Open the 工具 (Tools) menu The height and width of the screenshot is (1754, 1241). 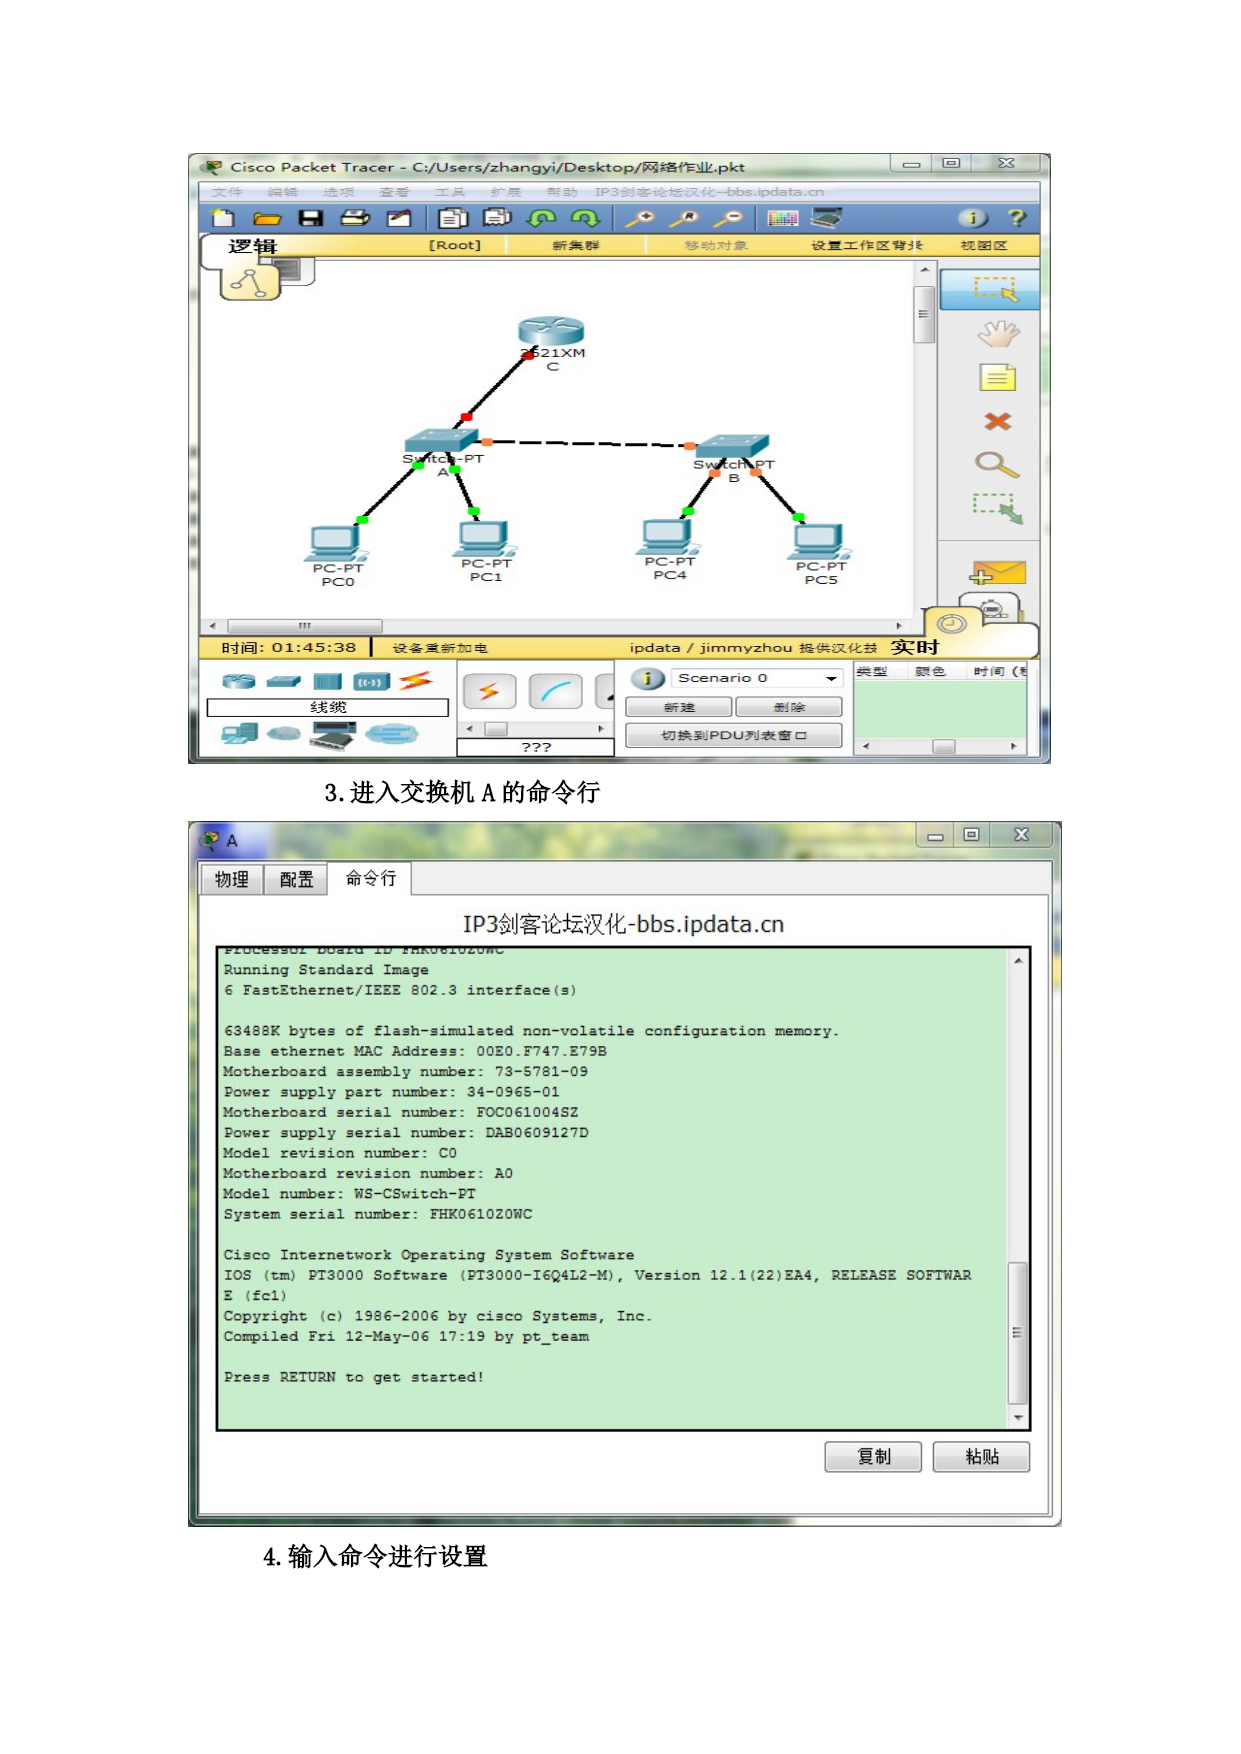click(x=450, y=192)
